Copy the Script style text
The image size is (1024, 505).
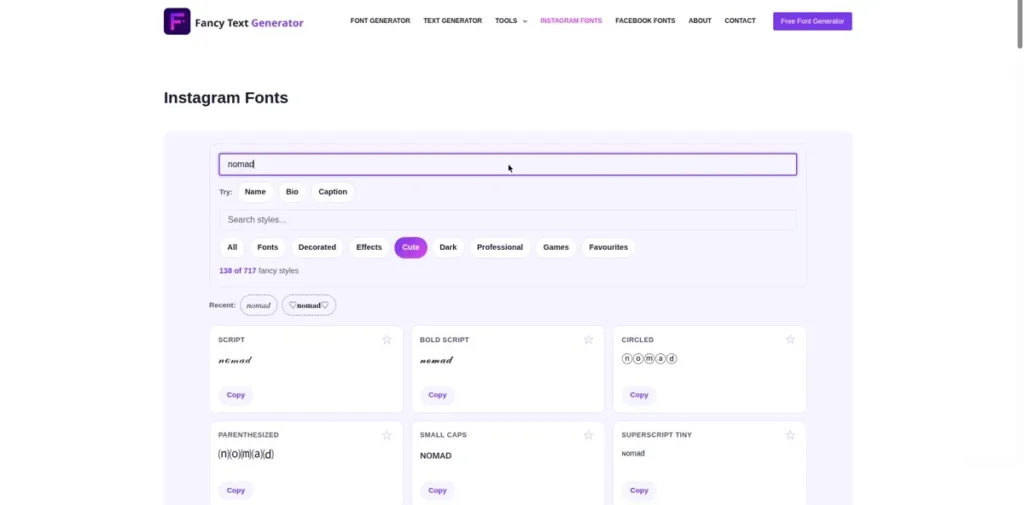coord(236,395)
